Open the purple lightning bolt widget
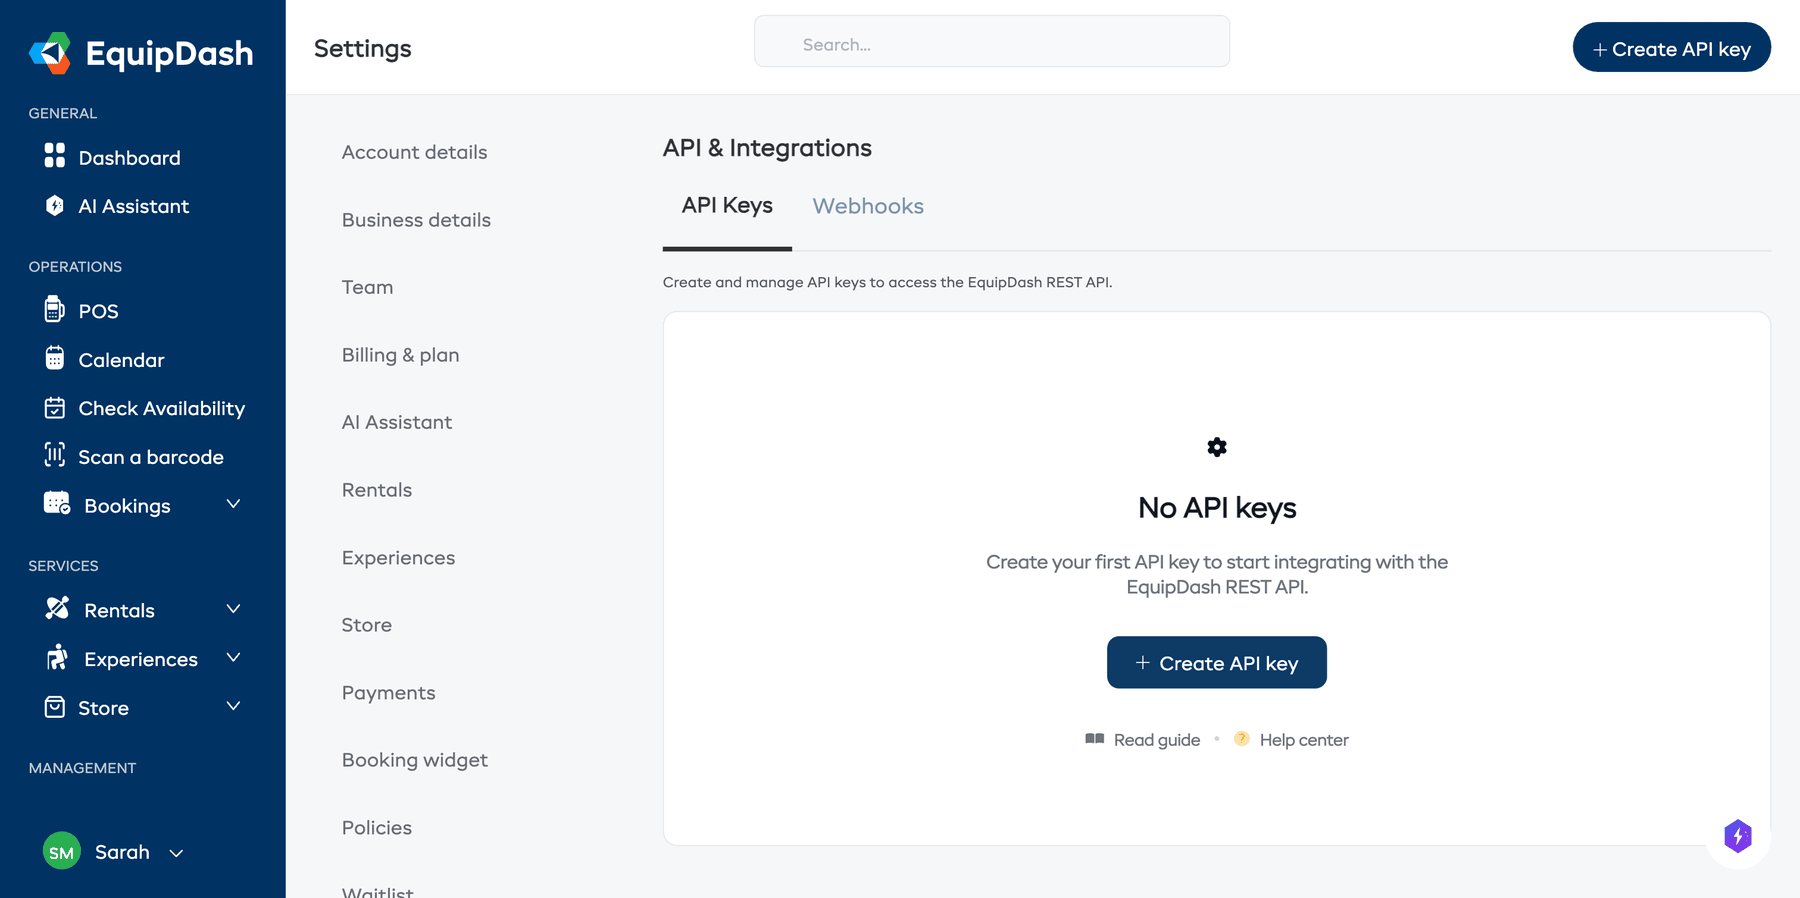 [x=1738, y=836]
